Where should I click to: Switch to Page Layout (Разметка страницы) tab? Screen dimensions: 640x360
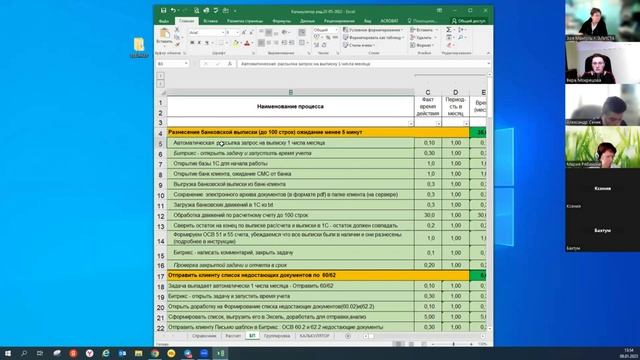[x=245, y=21]
